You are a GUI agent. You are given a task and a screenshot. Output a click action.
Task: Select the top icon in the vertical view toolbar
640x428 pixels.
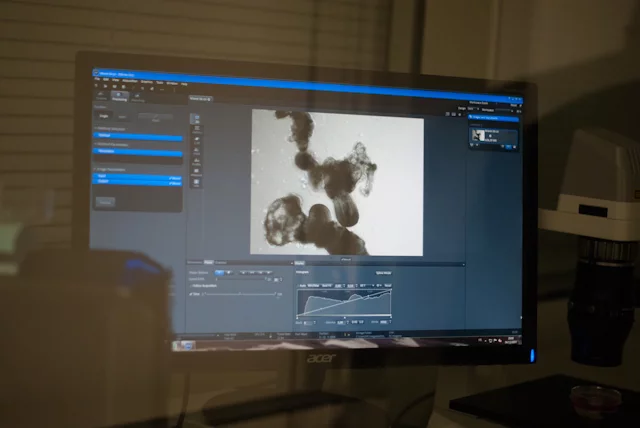[x=196, y=117]
